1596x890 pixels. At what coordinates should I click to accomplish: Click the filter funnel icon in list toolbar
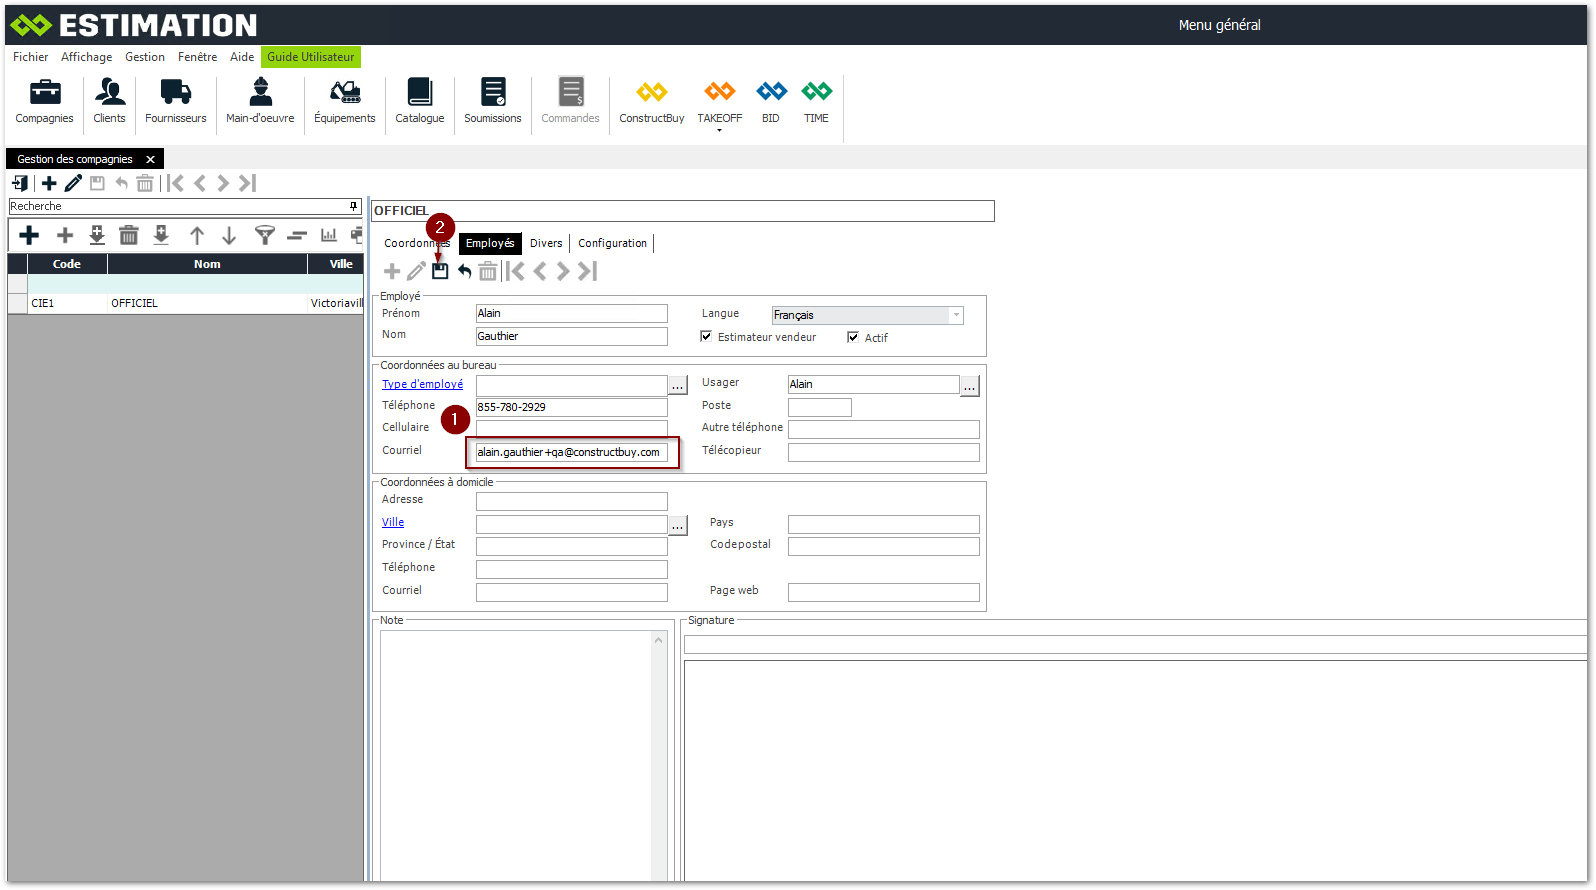coord(264,235)
